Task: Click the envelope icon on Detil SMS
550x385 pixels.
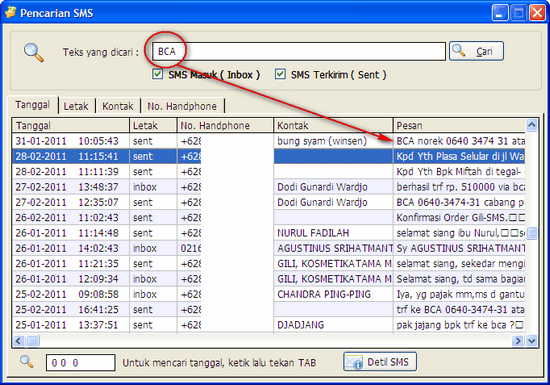Action: point(354,362)
